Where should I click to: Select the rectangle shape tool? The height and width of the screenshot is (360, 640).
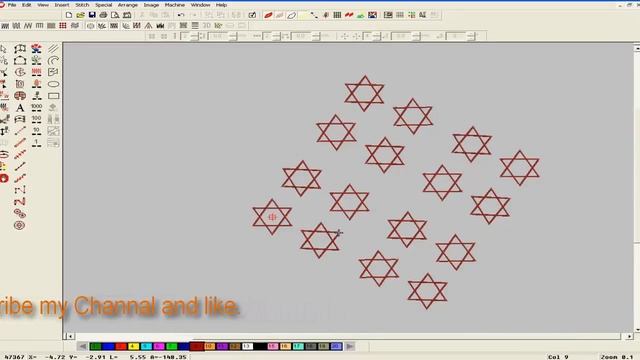53,96
